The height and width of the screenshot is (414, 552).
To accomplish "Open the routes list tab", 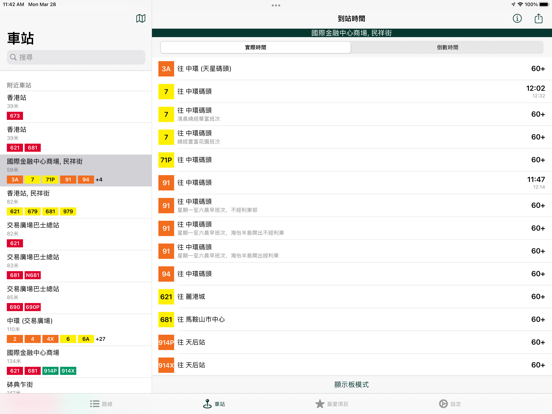I will 101,404.
